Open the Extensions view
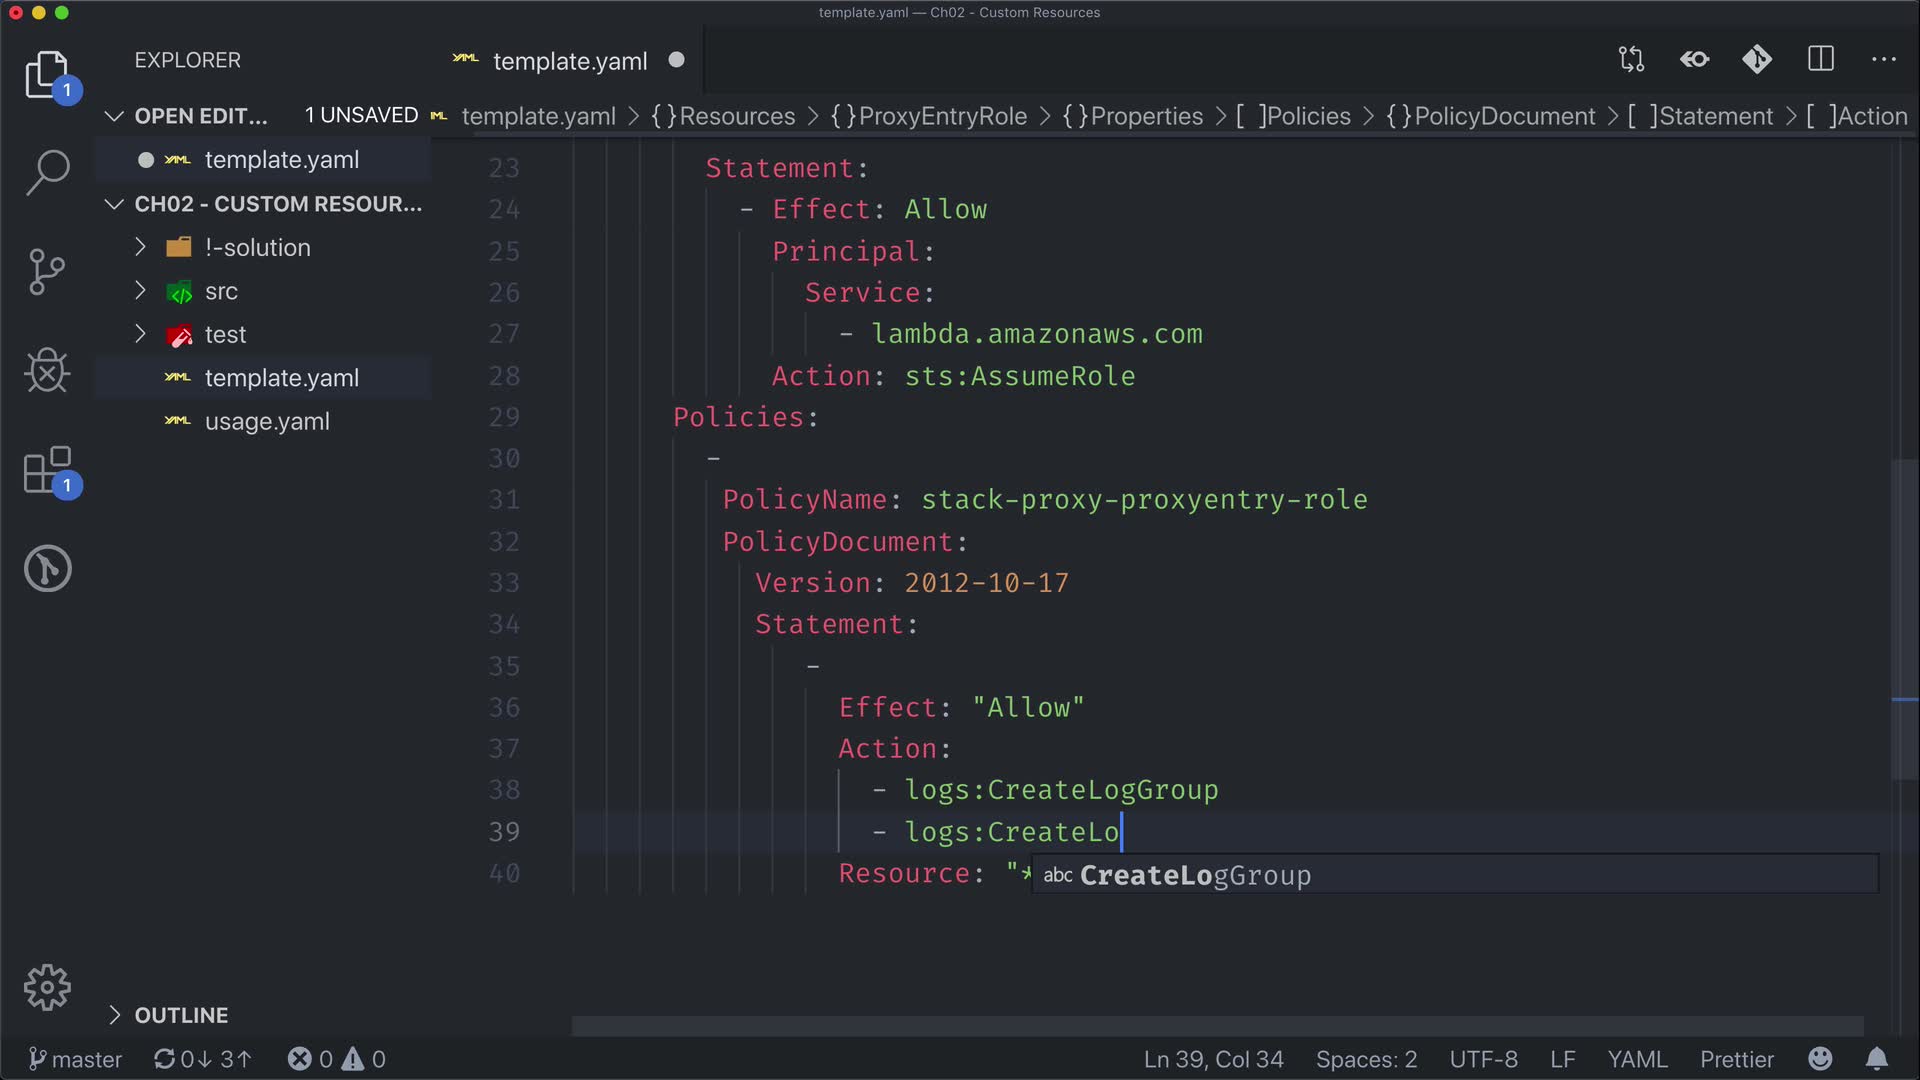Screen dimensions: 1920x1080 (x=47, y=470)
